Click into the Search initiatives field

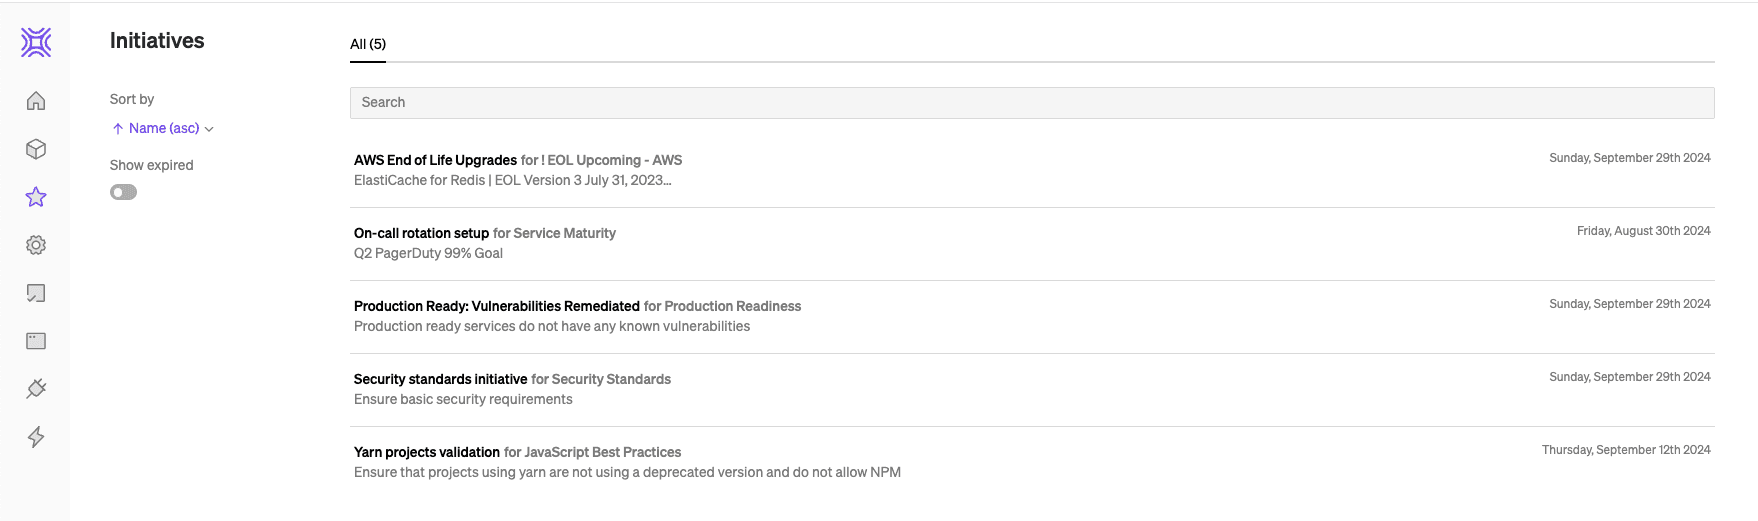coord(1031,102)
